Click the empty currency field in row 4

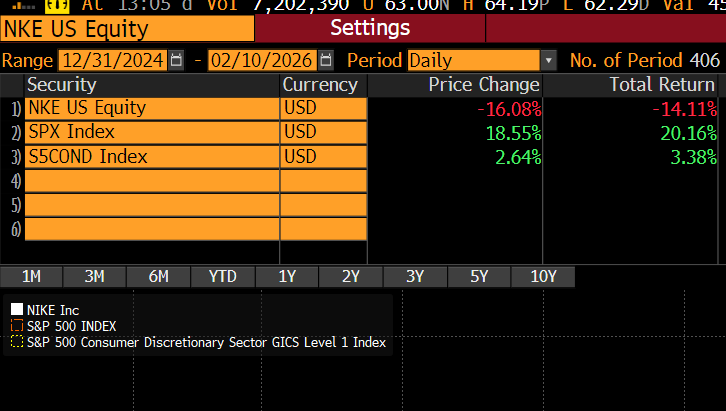(323, 181)
